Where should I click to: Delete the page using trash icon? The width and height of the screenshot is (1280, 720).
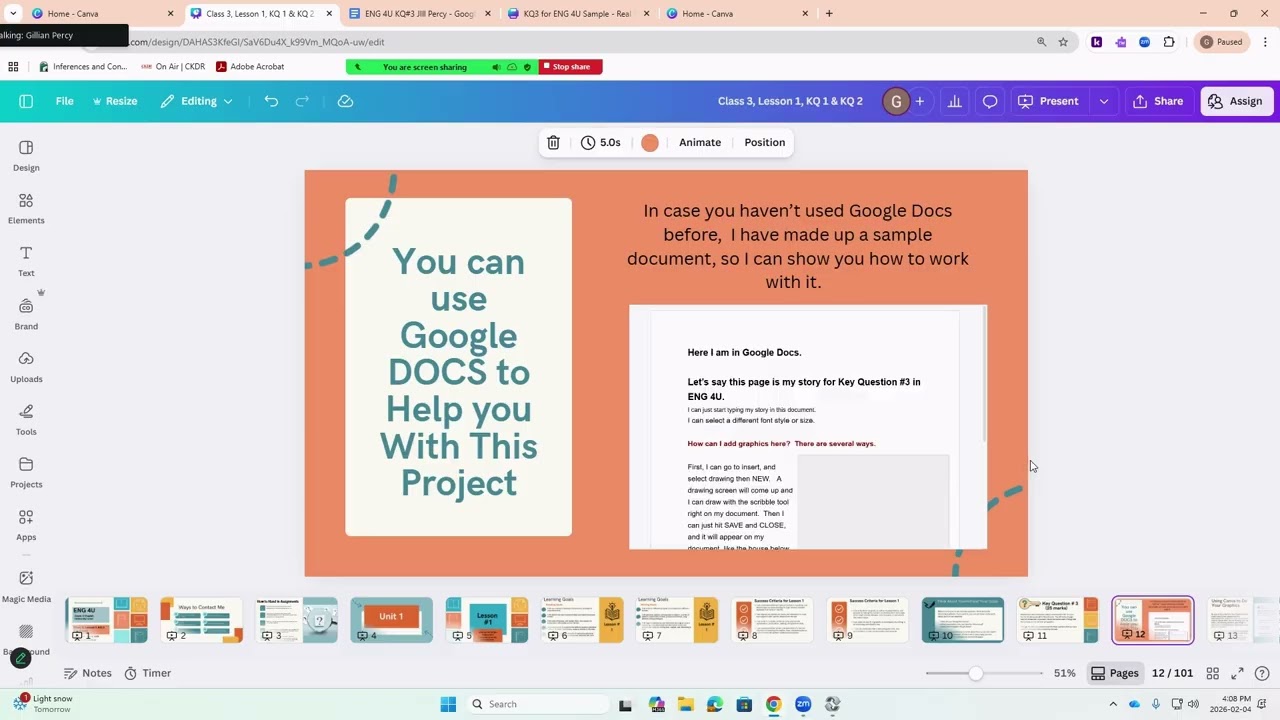[x=553, y=142]
